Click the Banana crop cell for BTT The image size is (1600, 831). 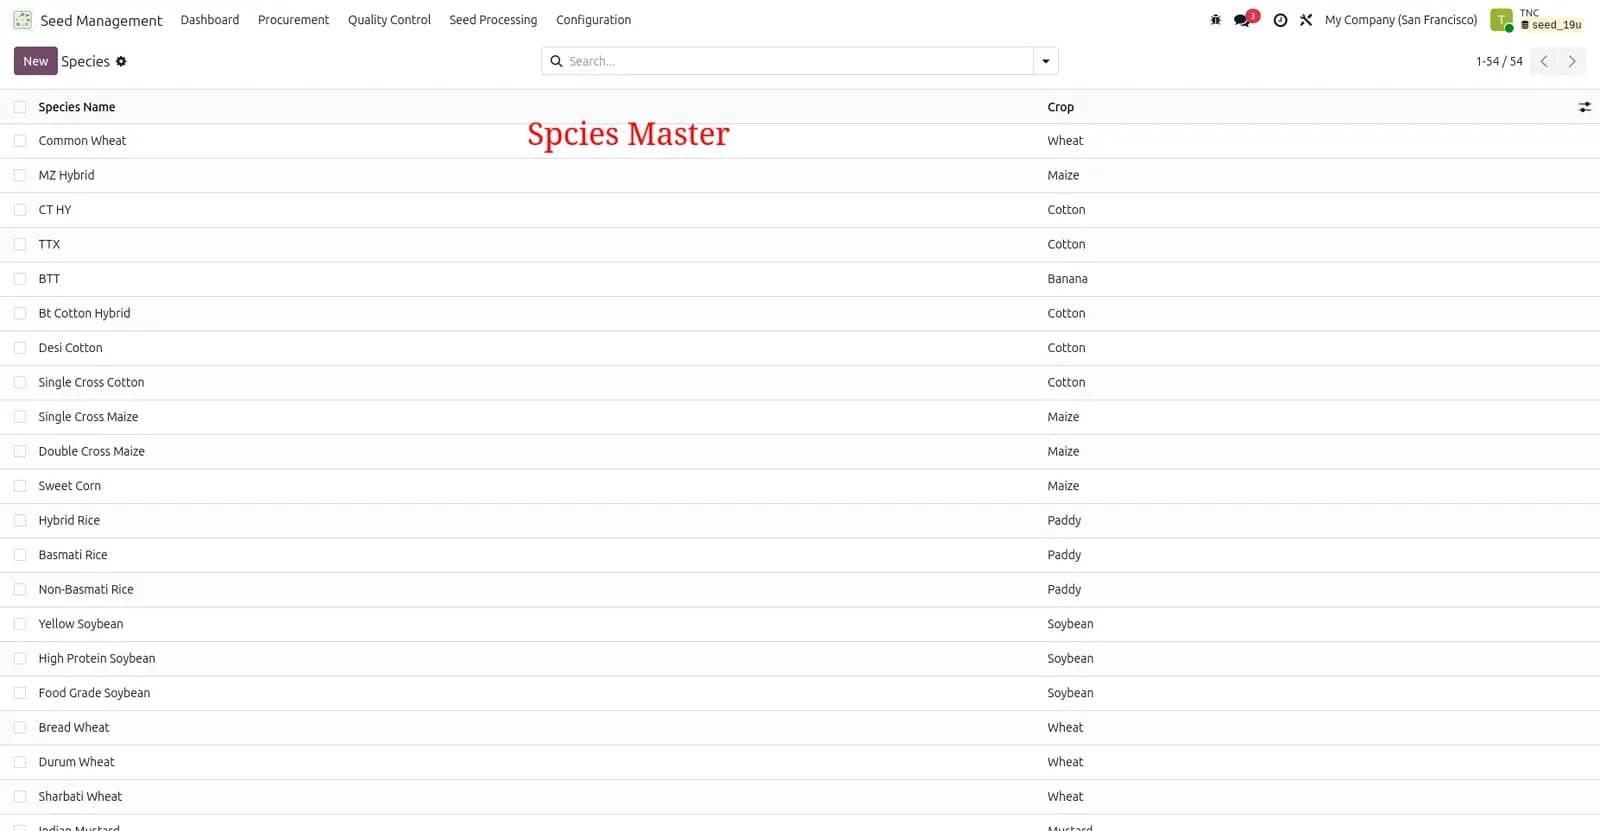click(1067, 279)
